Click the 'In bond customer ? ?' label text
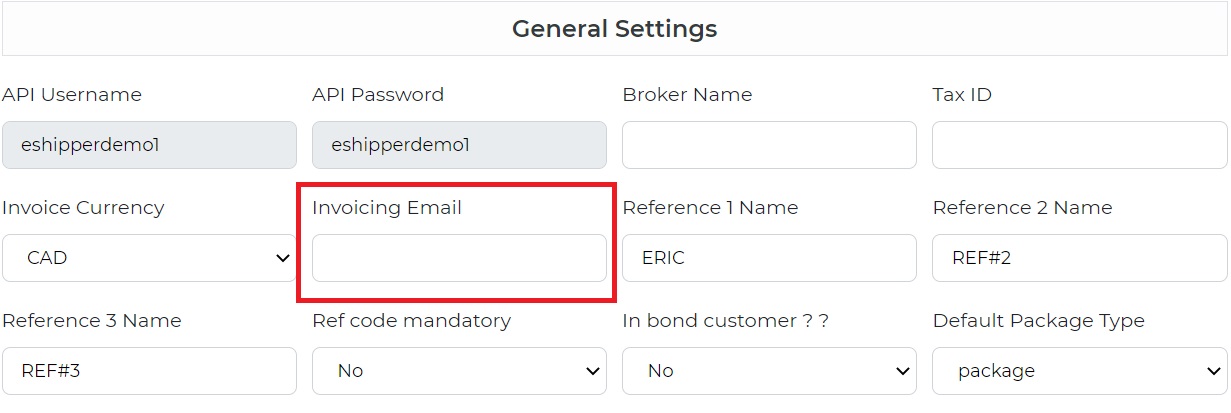 pos(726,321)
